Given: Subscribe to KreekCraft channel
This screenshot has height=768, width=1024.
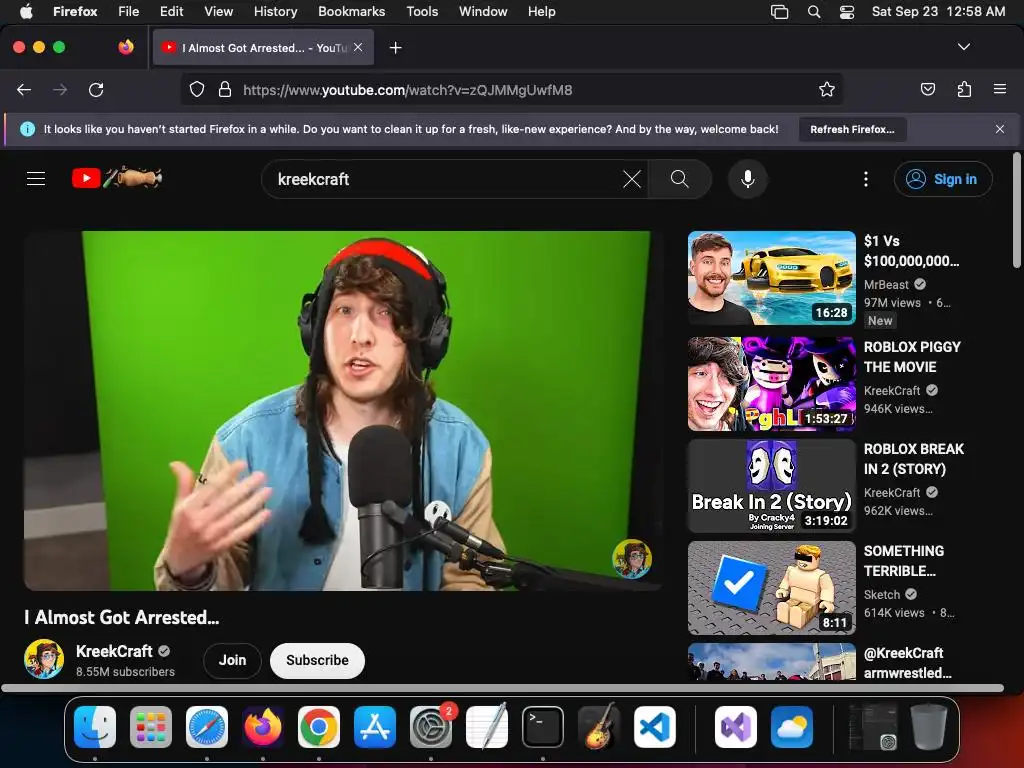Looking at the screenshot, I should point(317,660).
